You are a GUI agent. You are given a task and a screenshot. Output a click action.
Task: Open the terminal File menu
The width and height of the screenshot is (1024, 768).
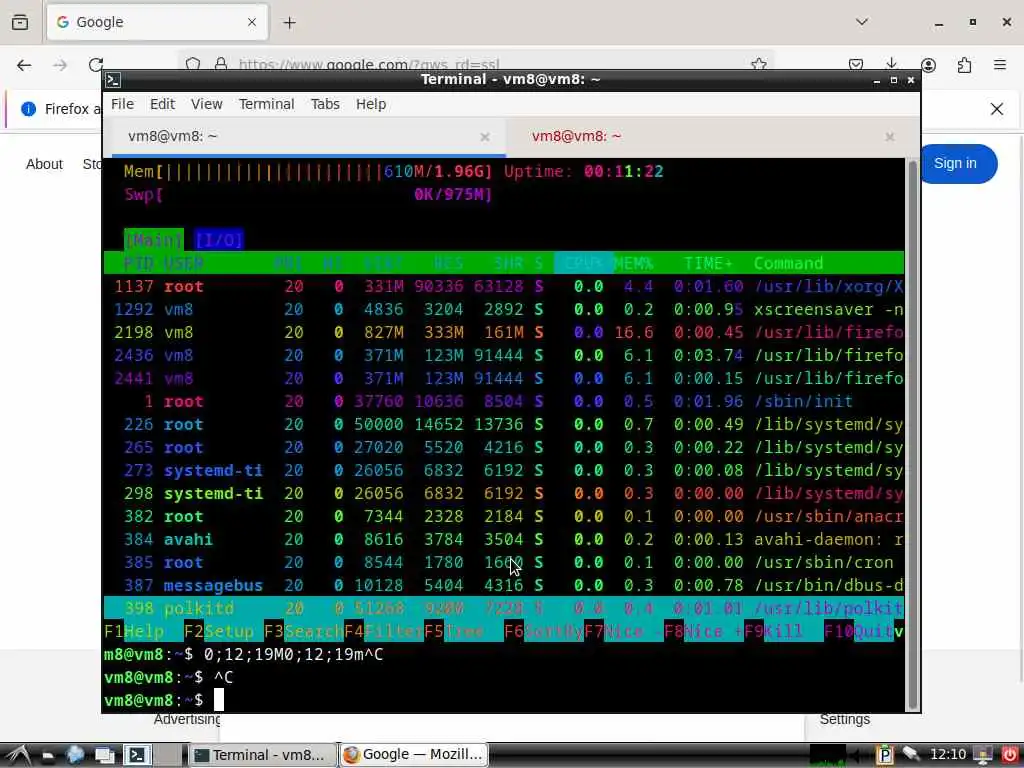pyautogui.click(x=122, y=104)
